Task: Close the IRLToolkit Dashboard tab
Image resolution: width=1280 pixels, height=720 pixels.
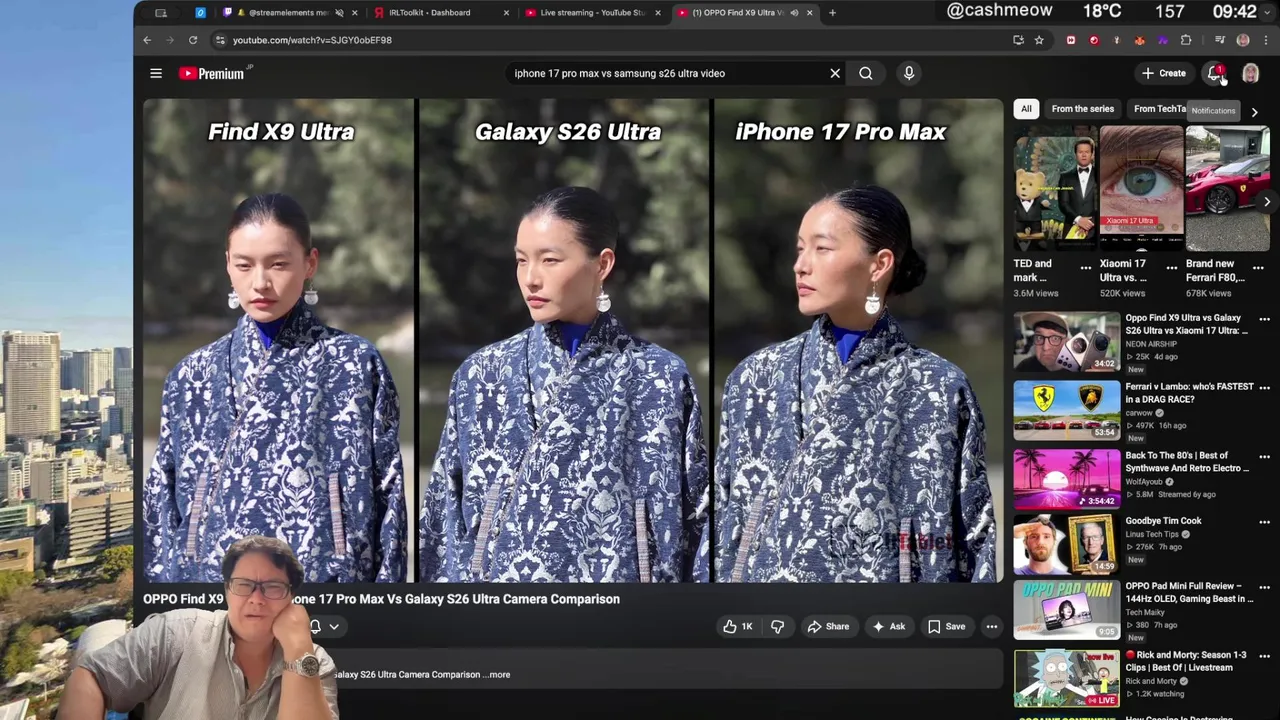Action: tap(506, 13)
